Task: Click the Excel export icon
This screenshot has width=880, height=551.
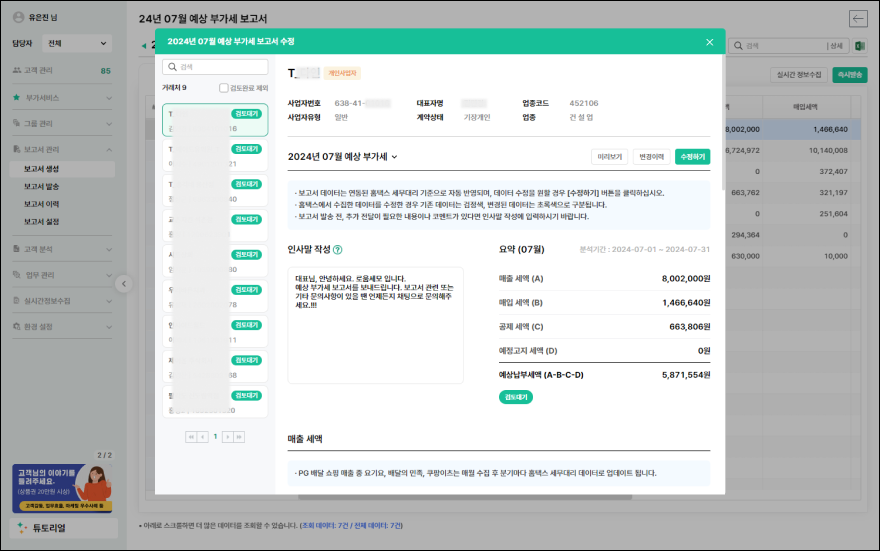Action: (859, 46)
